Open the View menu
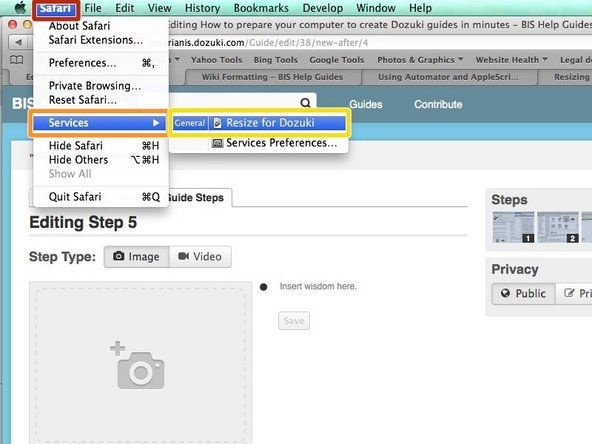 click(159, 8)
